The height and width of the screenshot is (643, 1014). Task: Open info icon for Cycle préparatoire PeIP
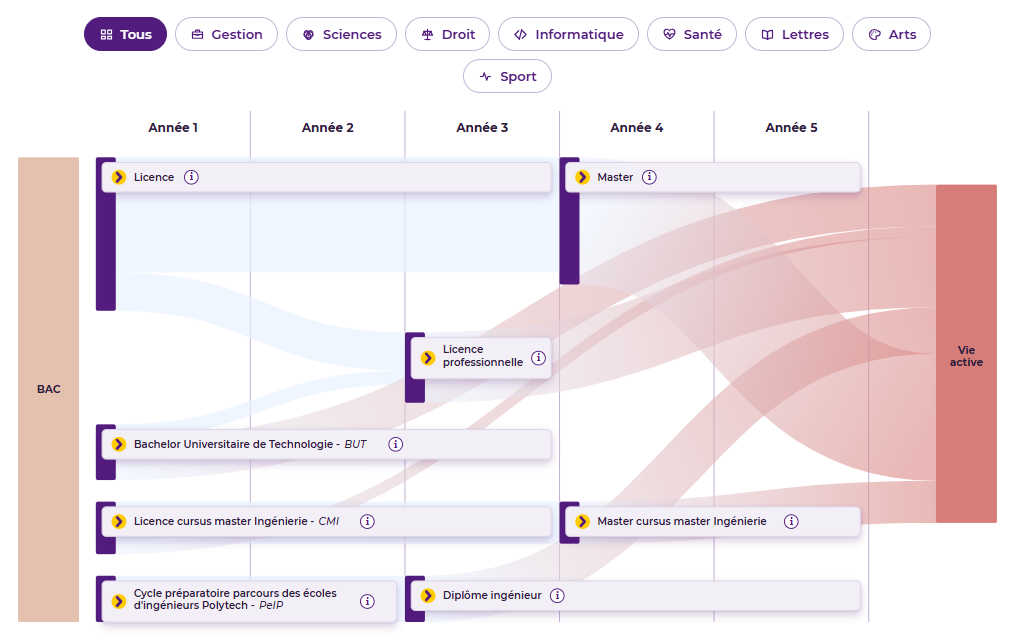click(367, 602)
